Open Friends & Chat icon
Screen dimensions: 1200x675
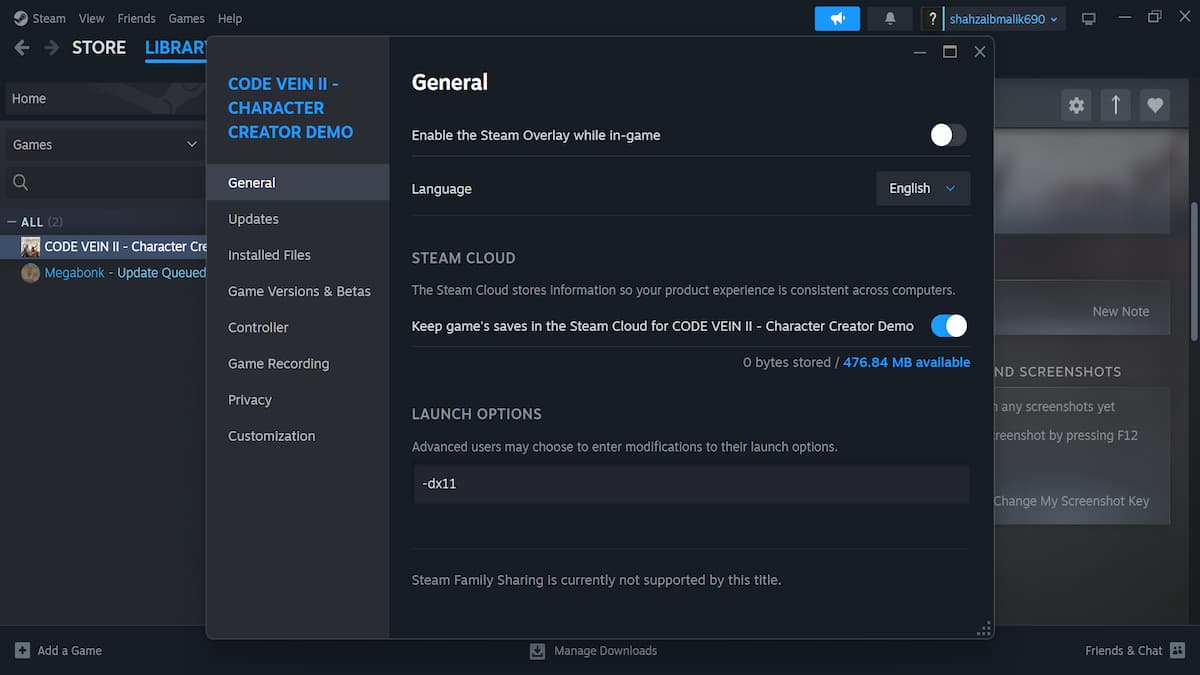coord(1177,651)
